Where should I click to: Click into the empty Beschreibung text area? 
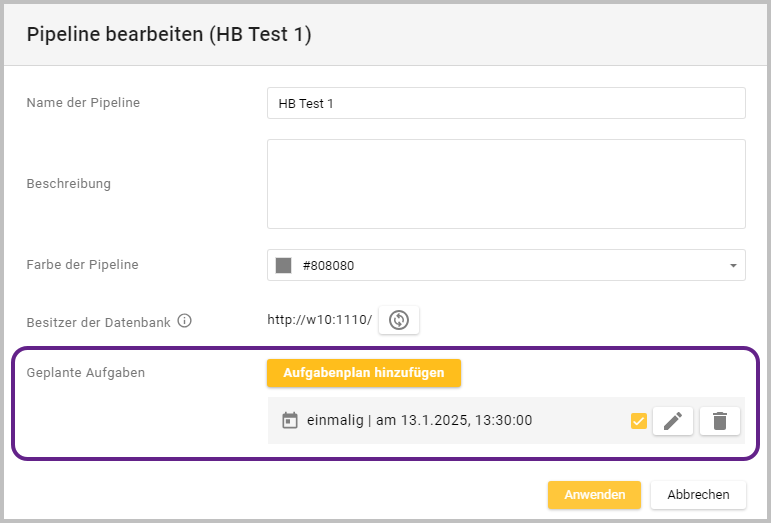(x=505, y=184)
